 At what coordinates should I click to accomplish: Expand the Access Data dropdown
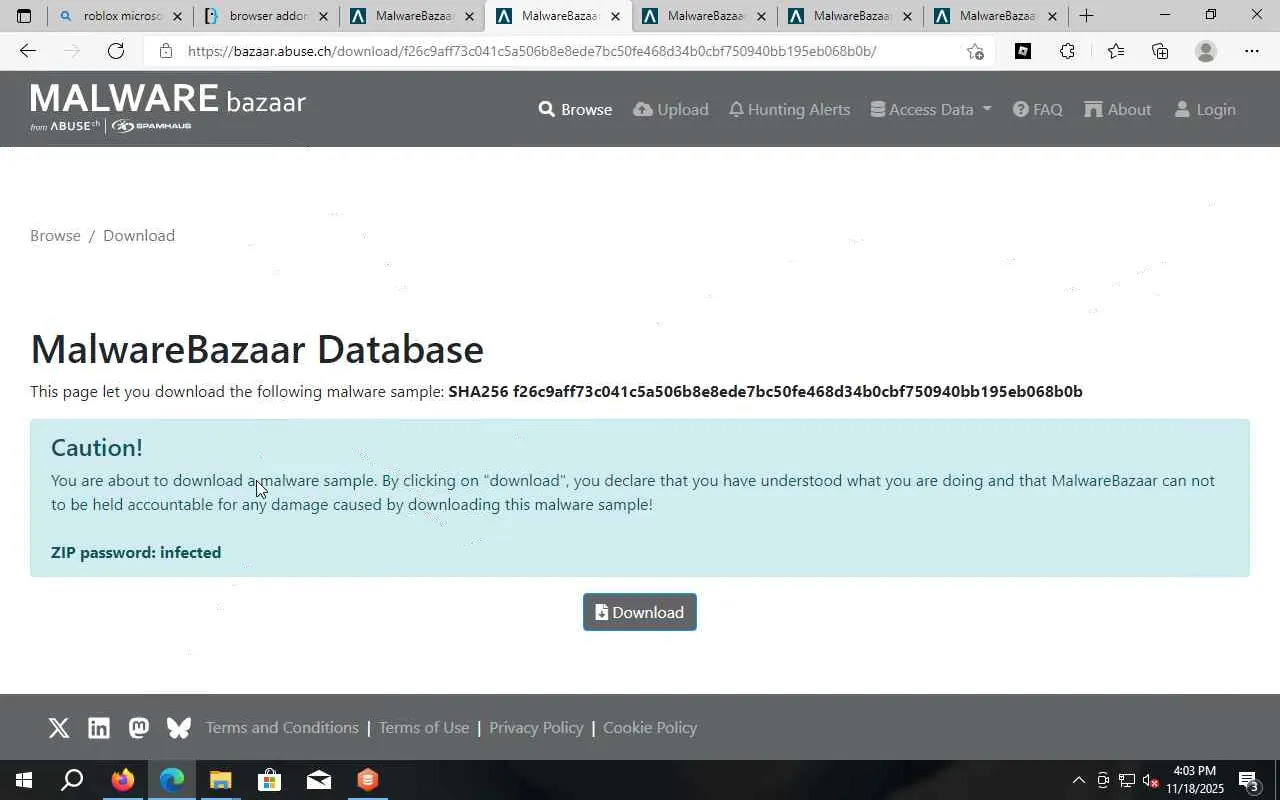(x=931, y=109)
